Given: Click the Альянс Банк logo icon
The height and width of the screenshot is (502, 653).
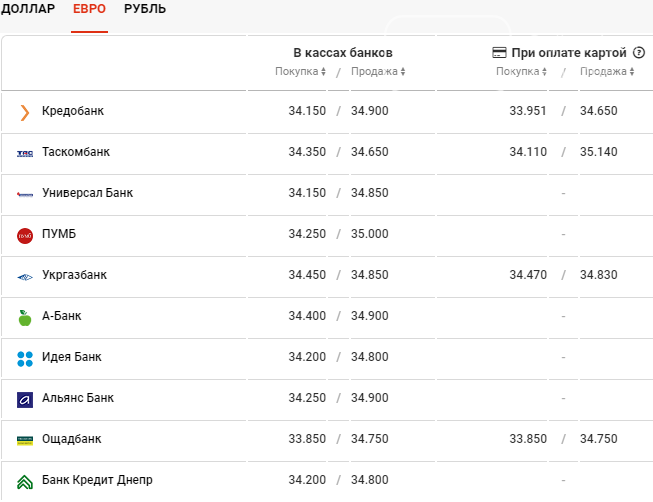Looking at the screenshot, I should [25, 399].
